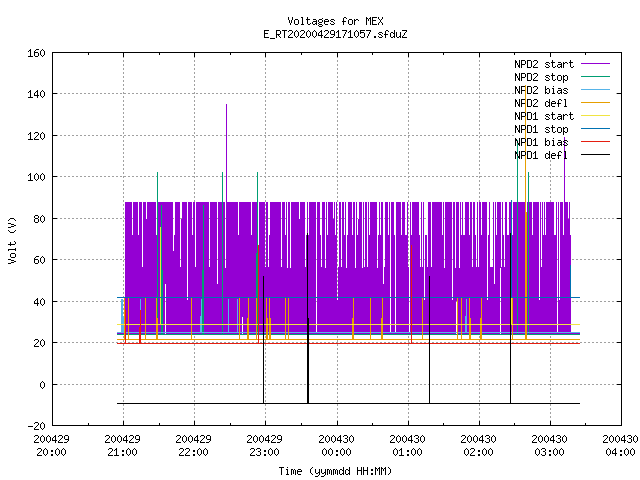Image resolution: width=640 pixels, height=480 pixels.
Task: Click the purple NPD2 start legend line sample
Action: click(596, 64)
